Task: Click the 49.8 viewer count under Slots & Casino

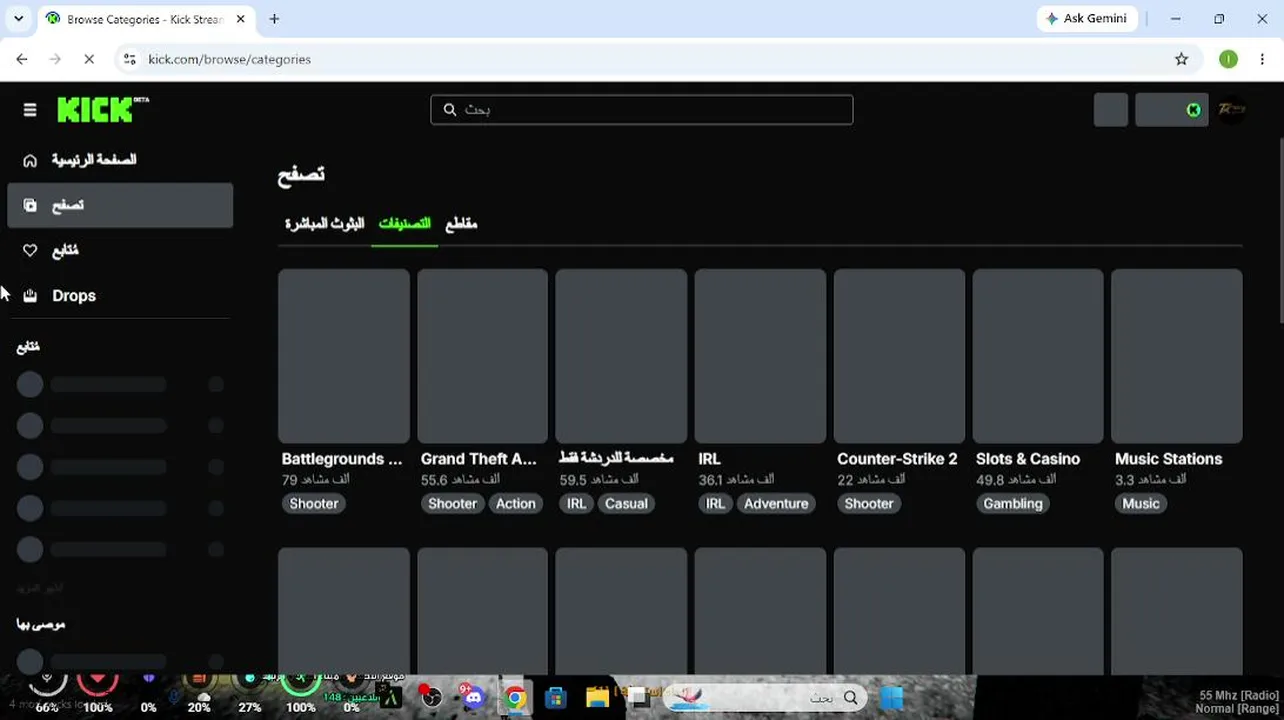Action: coord(1016,480)
